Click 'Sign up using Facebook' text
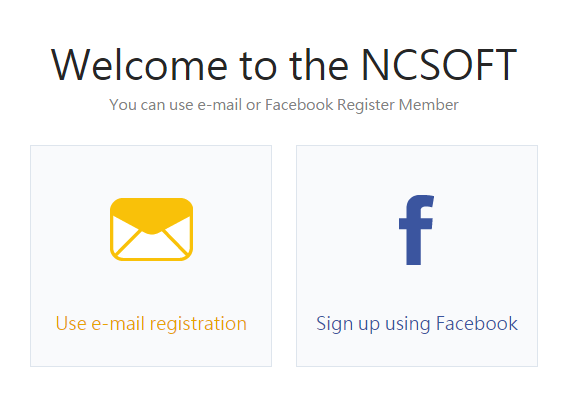This screenshot has height=393, width=566. coord(417,324)
